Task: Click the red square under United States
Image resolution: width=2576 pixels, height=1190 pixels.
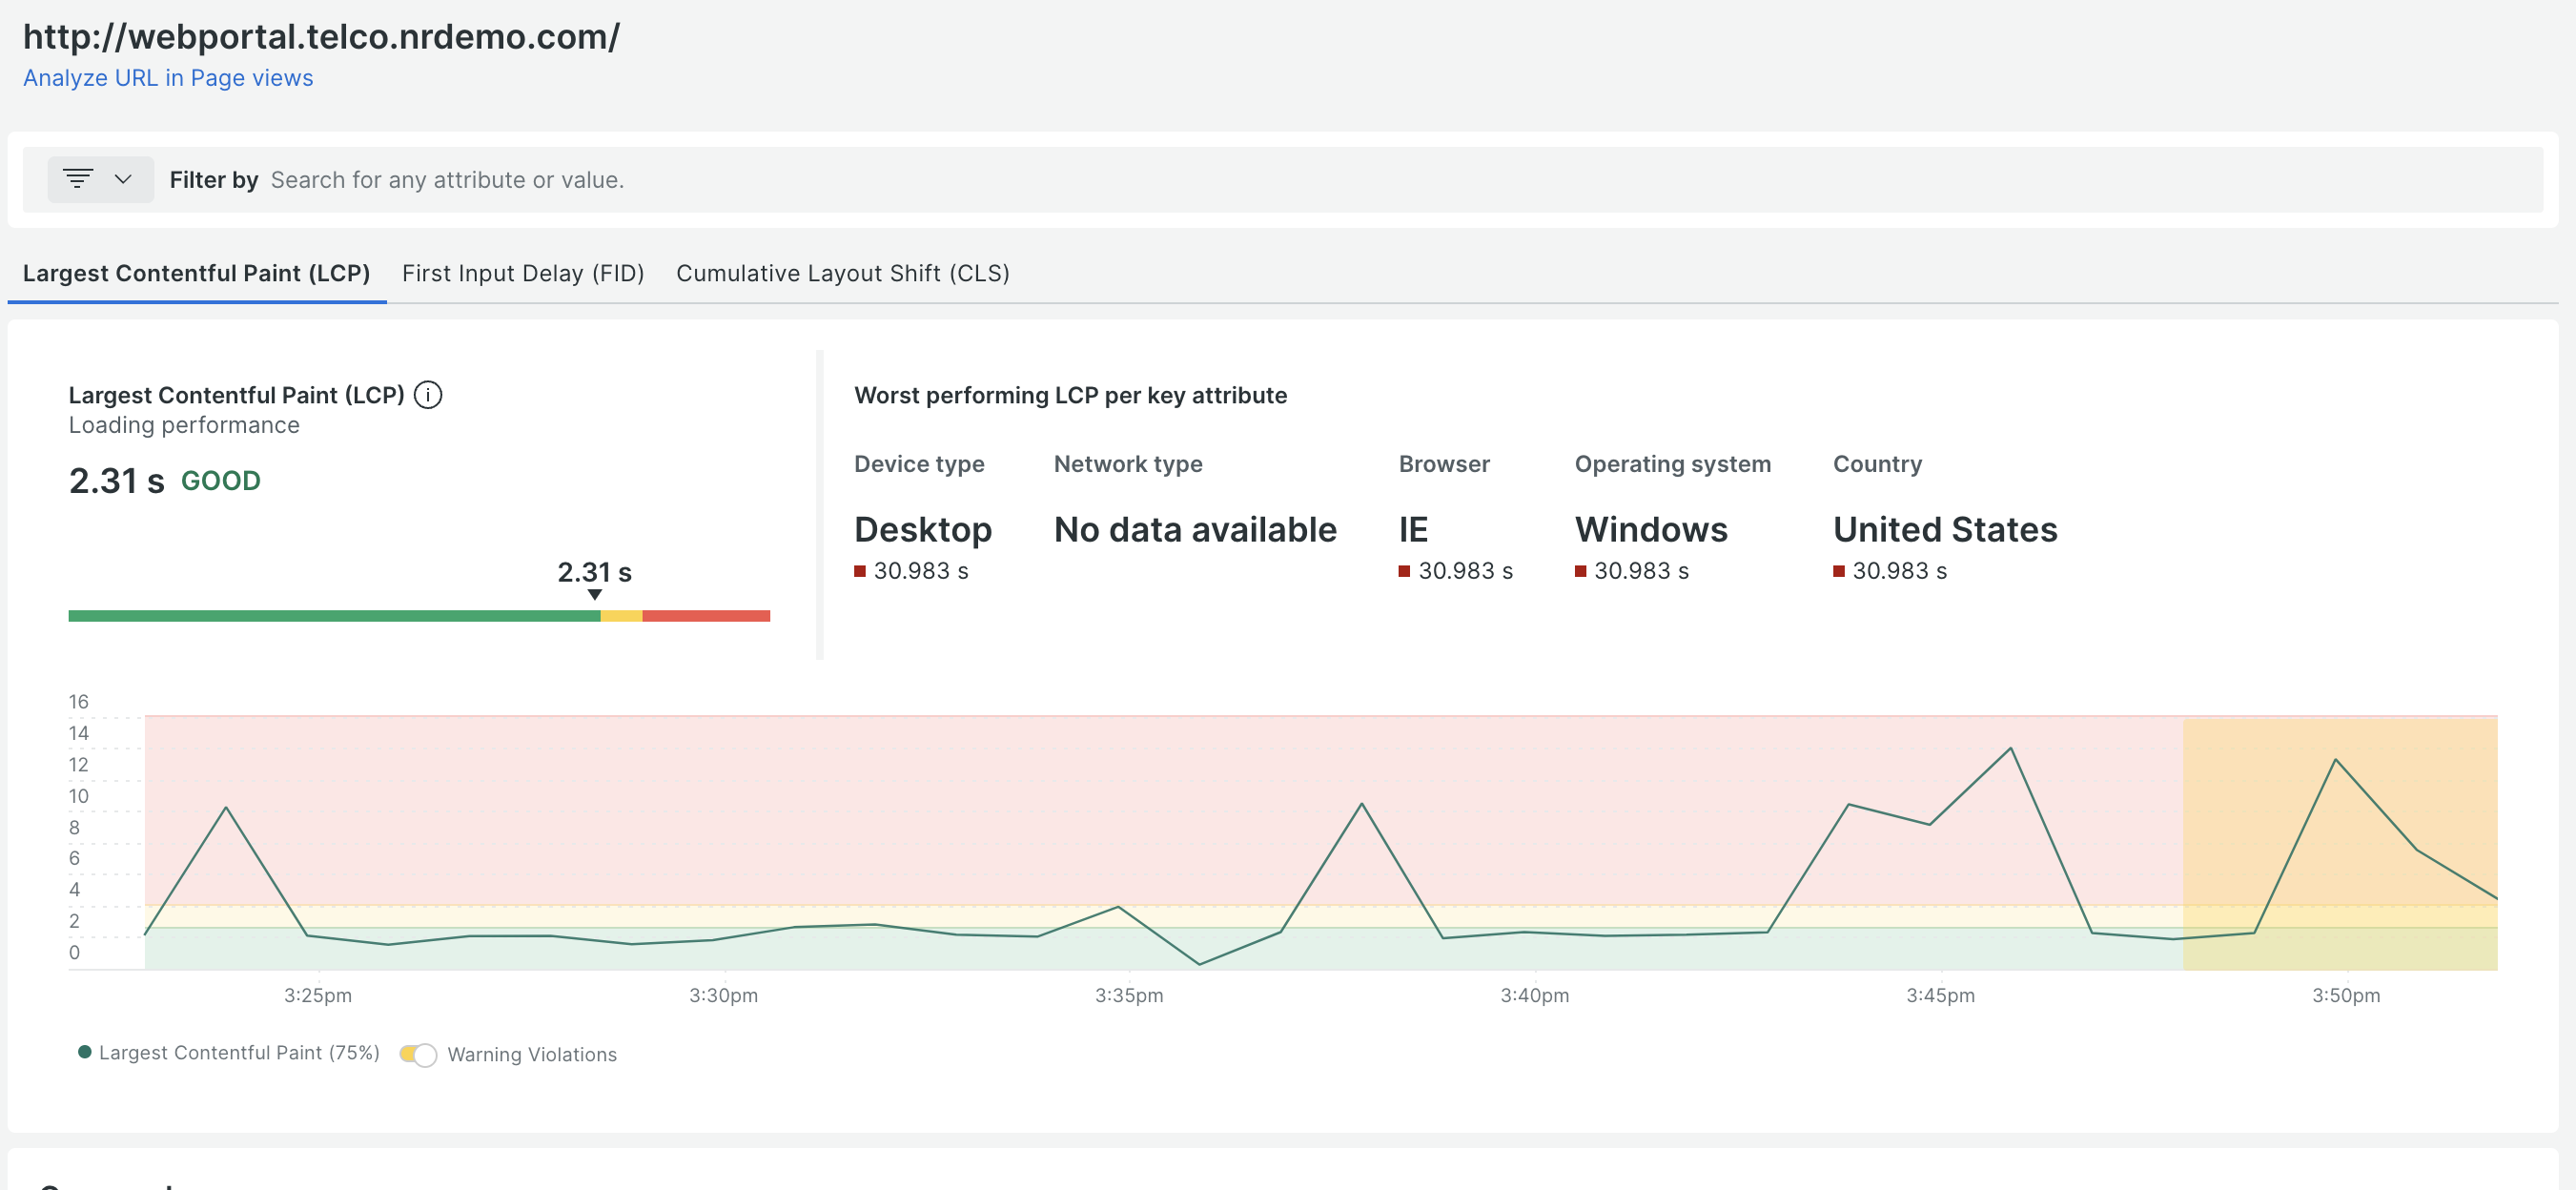Action: point(1838,571)
